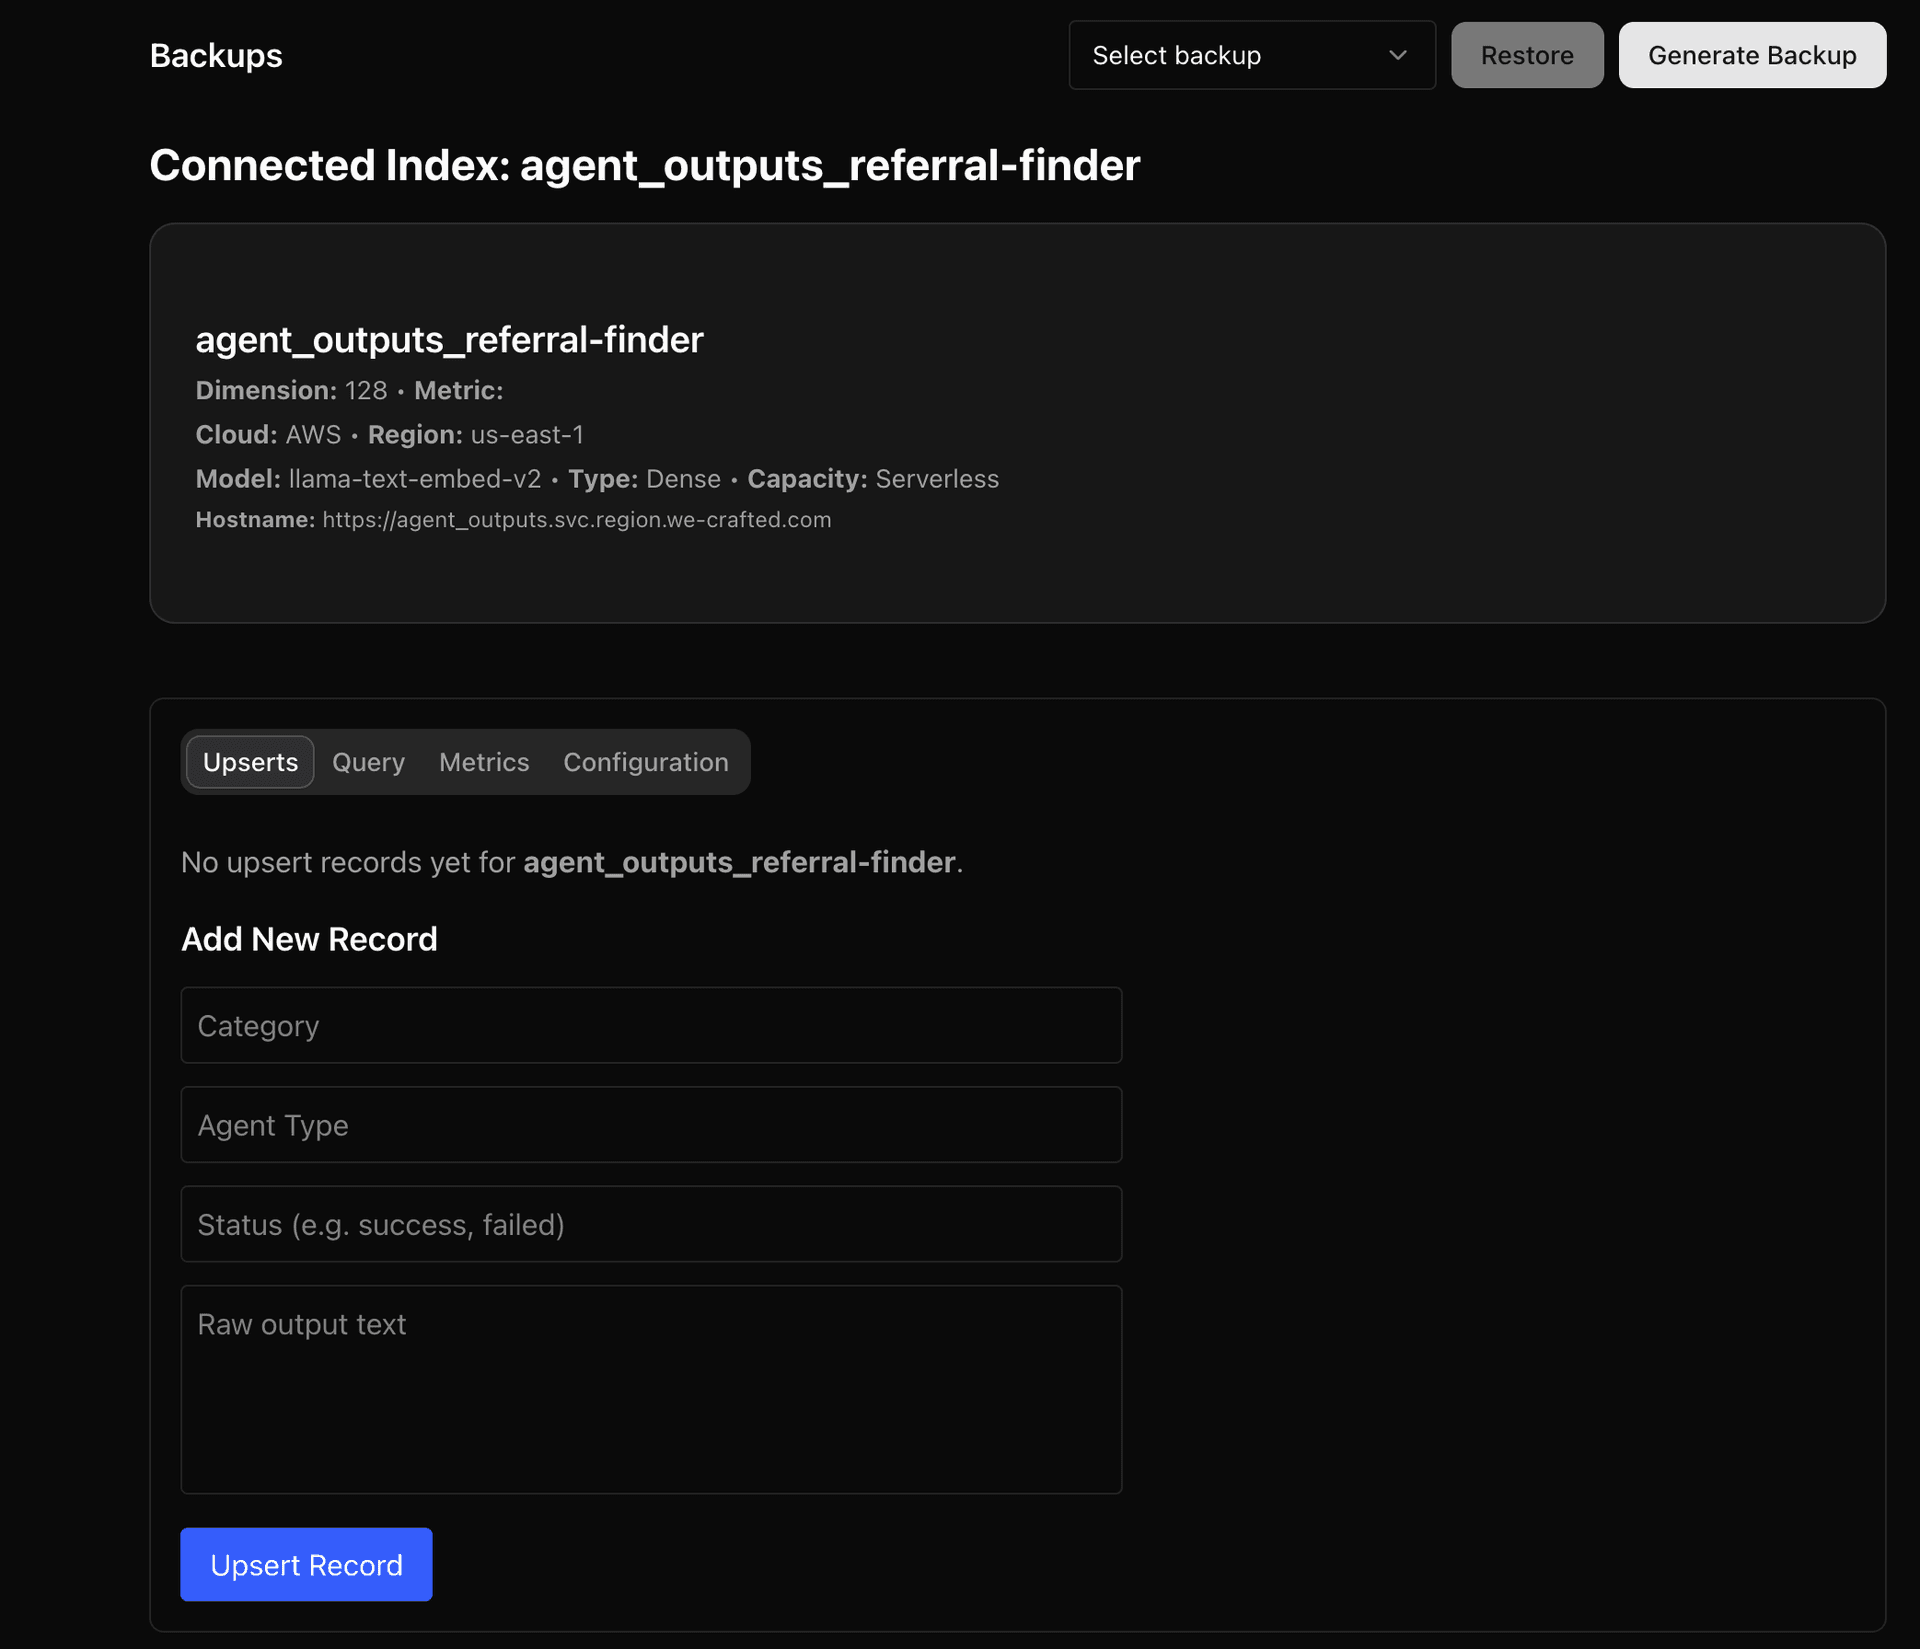Screen dimensions: 1920x1649
Task: Switch to the Upserts tab
Action: pyautogui.click(x=250, y=762)
